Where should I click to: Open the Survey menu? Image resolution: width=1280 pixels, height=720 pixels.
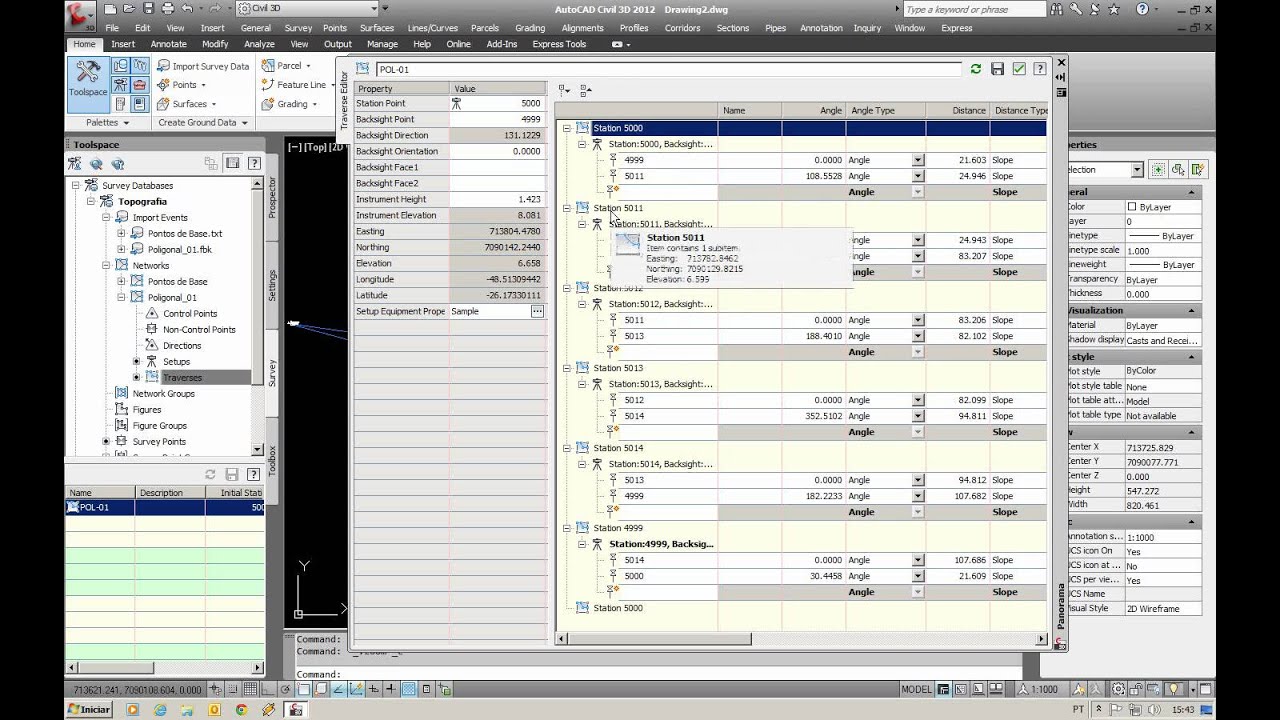[x=298, y=28]
